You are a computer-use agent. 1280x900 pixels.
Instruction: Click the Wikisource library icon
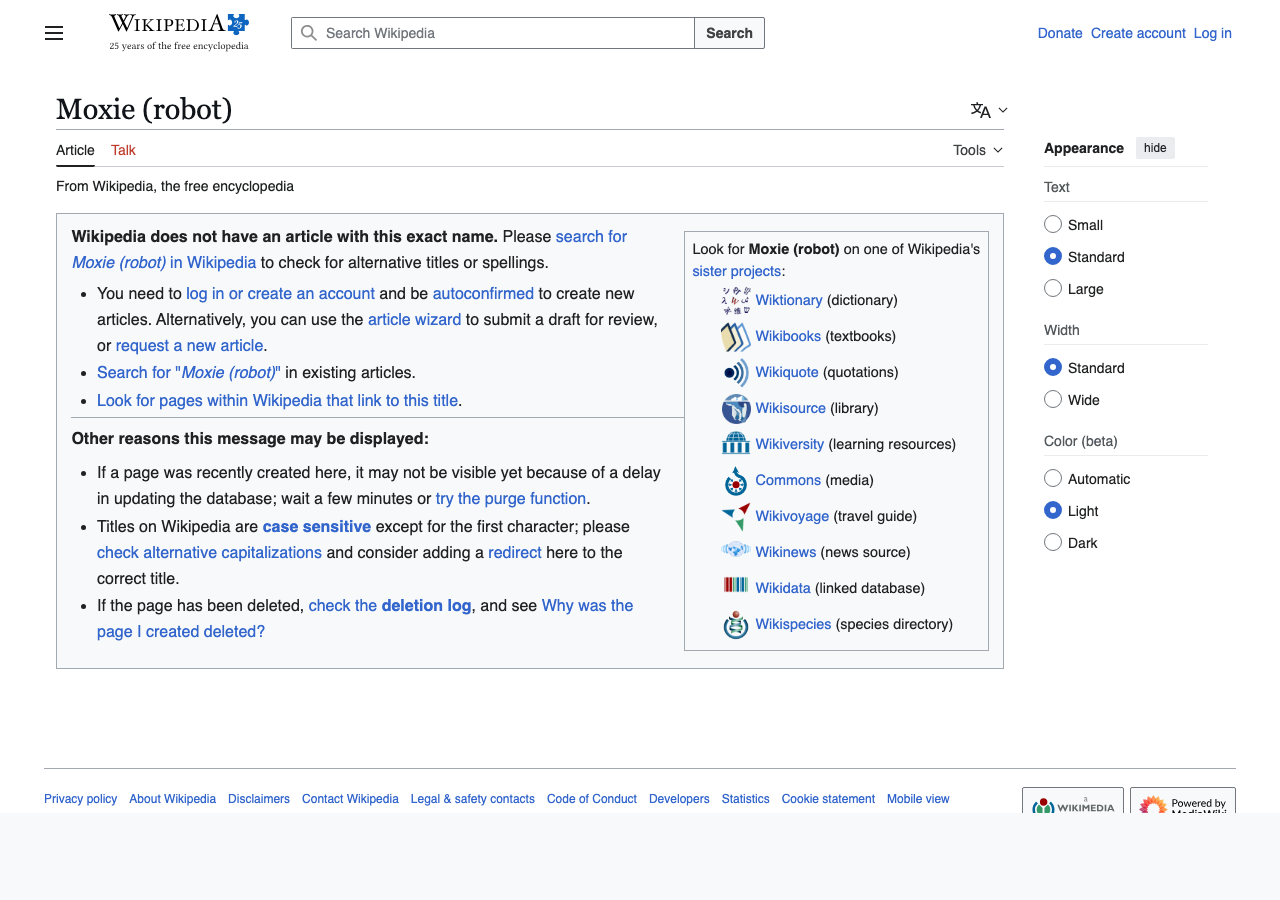(x=735, y=408)
